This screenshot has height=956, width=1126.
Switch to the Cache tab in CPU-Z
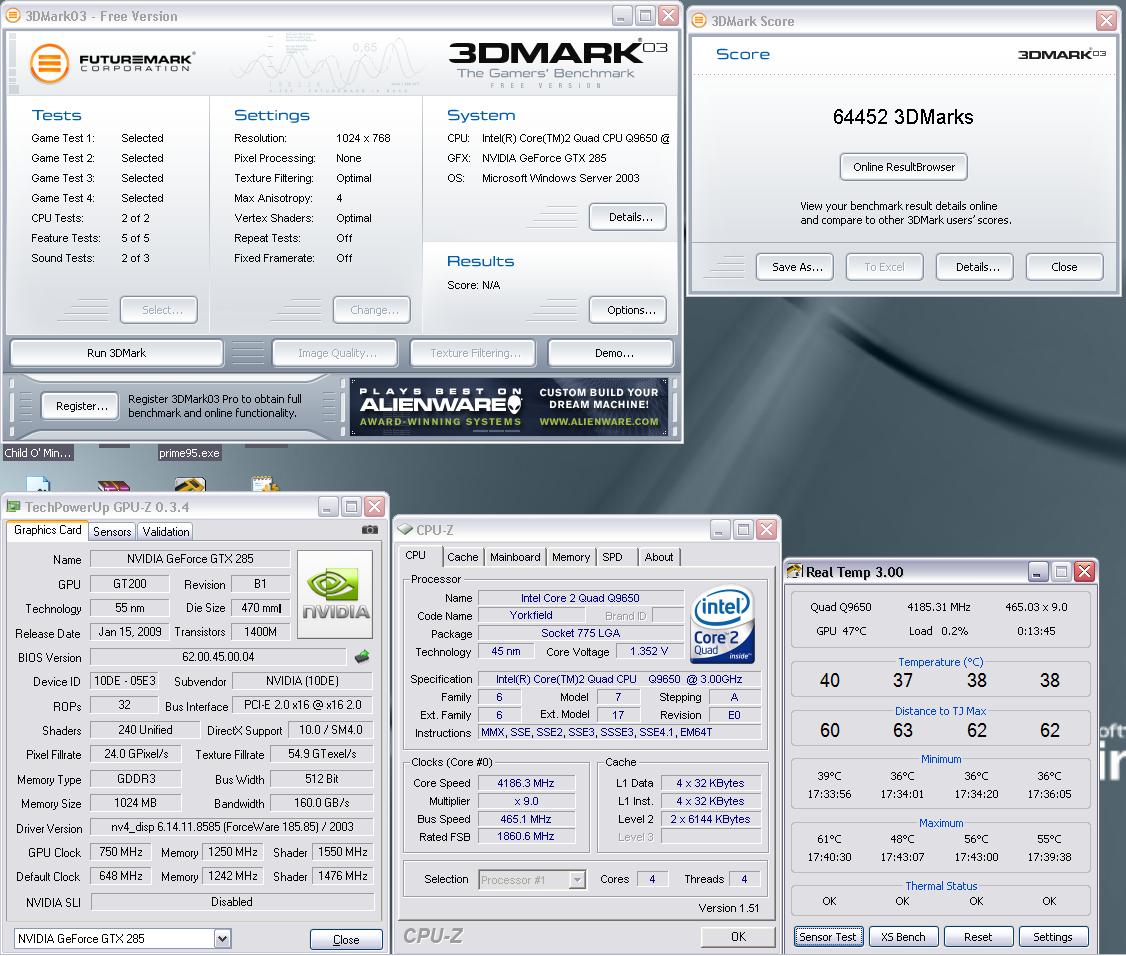pyautogui.click(x=462, y=557)
